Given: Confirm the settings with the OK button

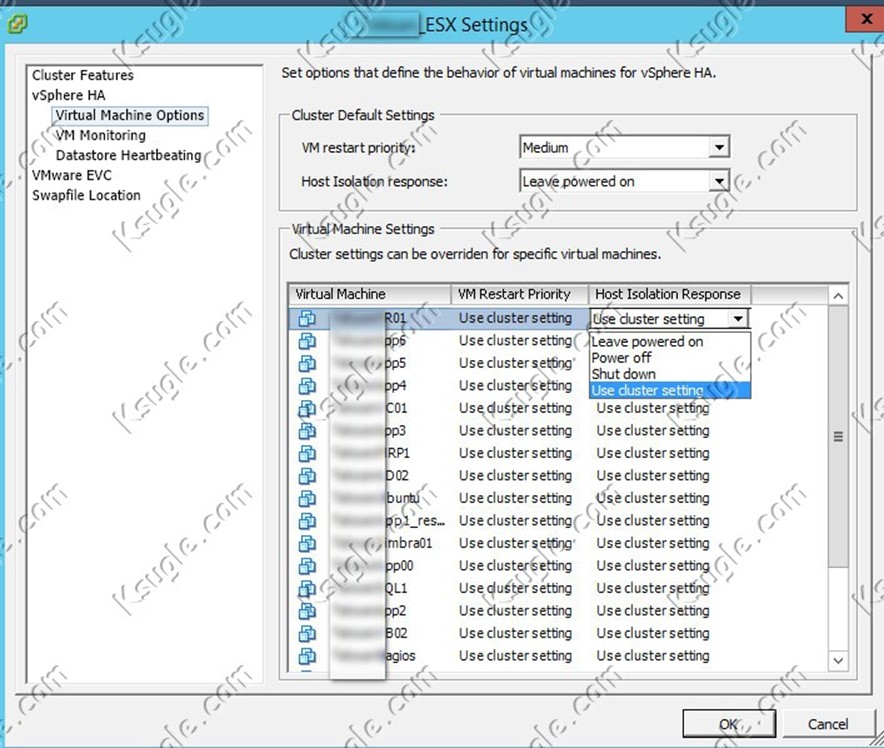Looking at the screenshot, I should coord(729,724).
